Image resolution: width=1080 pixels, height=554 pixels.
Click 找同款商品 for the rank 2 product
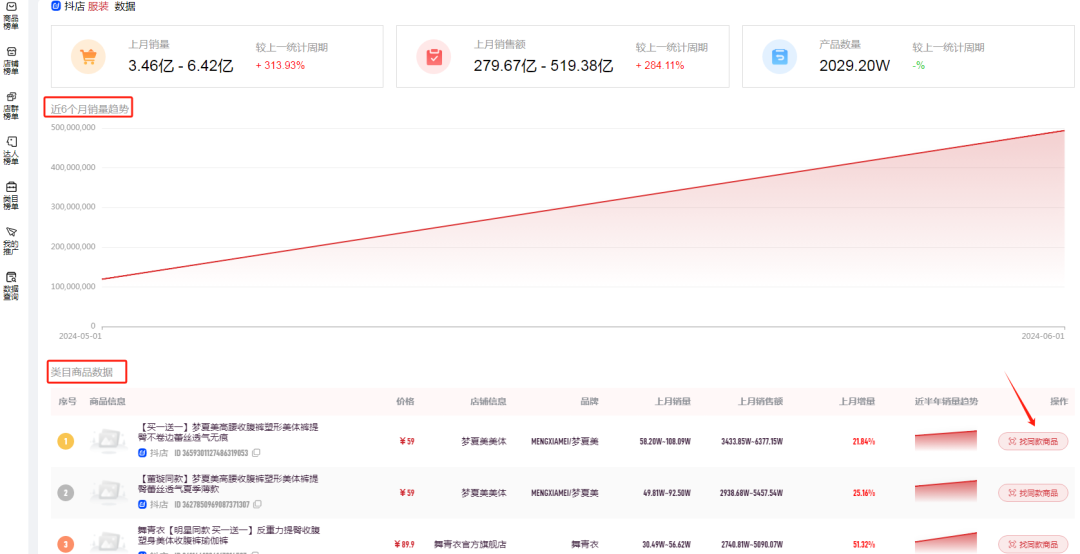pos(1033,493)
